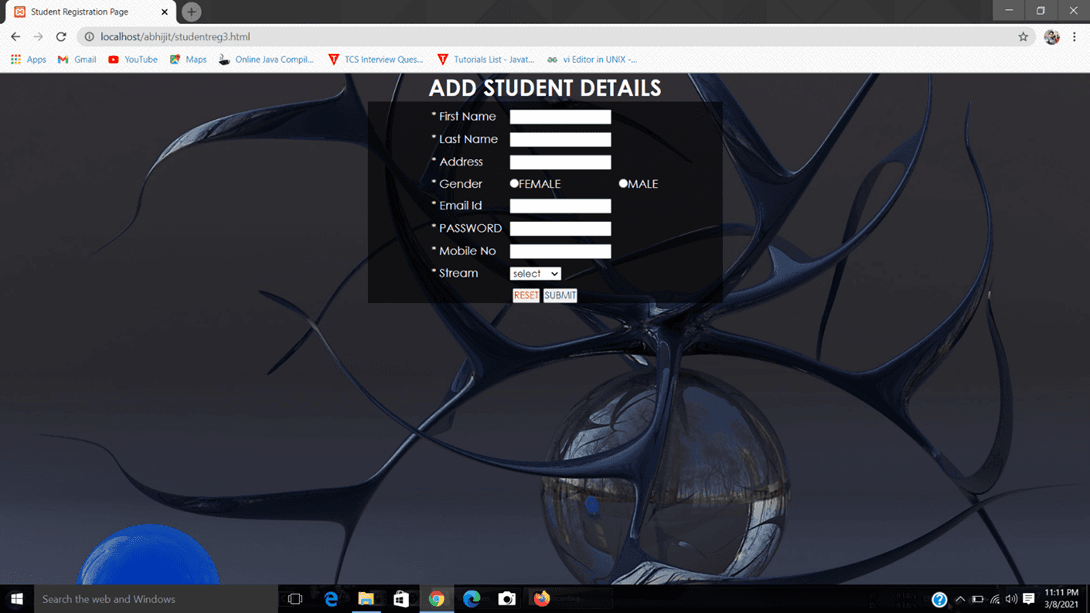Image resolution: width=1090 pixels, height=613 pixels.
Task: Open the YouTube bookmark
Action: point(133,60)
